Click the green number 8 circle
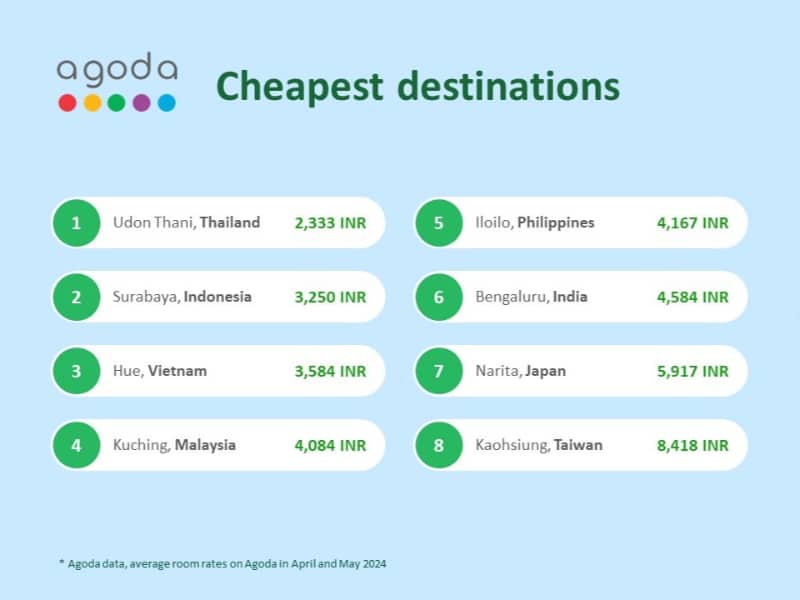 click(x=439, y=445)
